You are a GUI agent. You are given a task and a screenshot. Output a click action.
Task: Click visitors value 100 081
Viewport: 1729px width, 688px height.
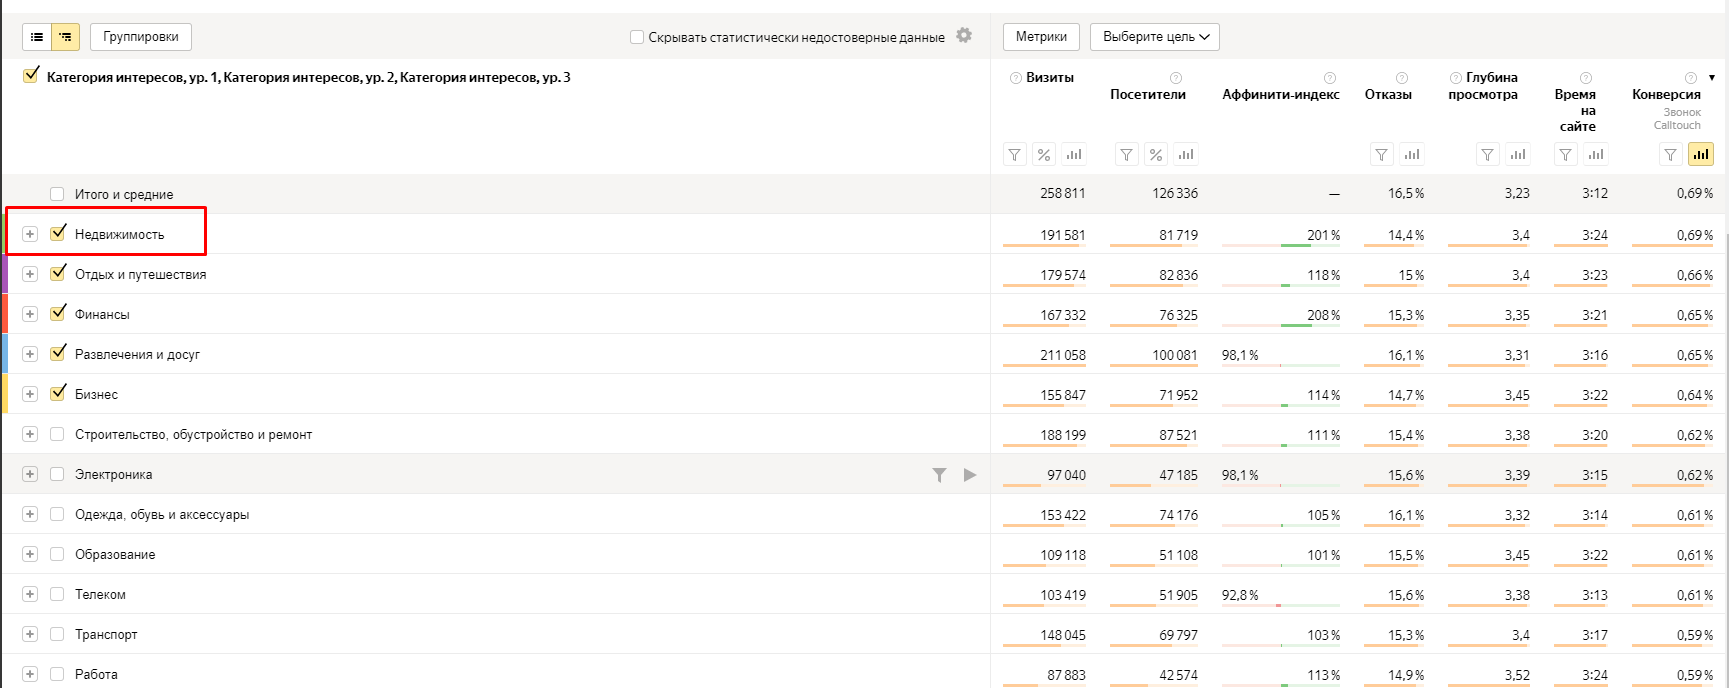coord(1175,355)
